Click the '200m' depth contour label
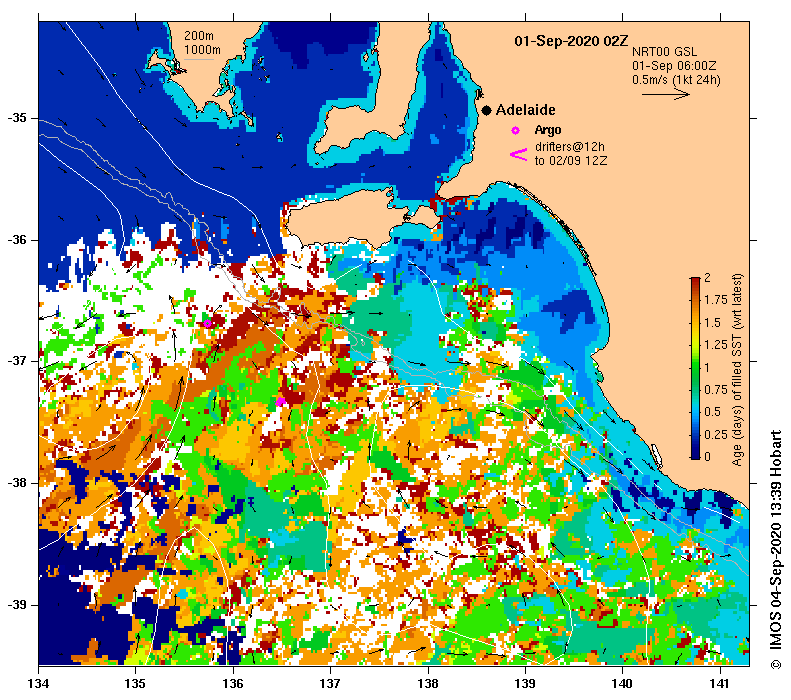 pos(199,36)
